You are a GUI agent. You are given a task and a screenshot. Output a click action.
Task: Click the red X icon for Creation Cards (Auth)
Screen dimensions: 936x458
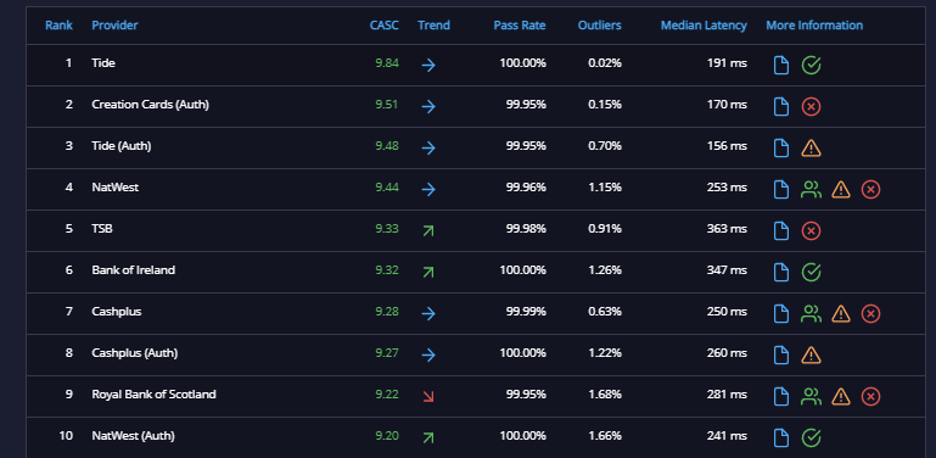pyautogui.click(x=811, y=106)
